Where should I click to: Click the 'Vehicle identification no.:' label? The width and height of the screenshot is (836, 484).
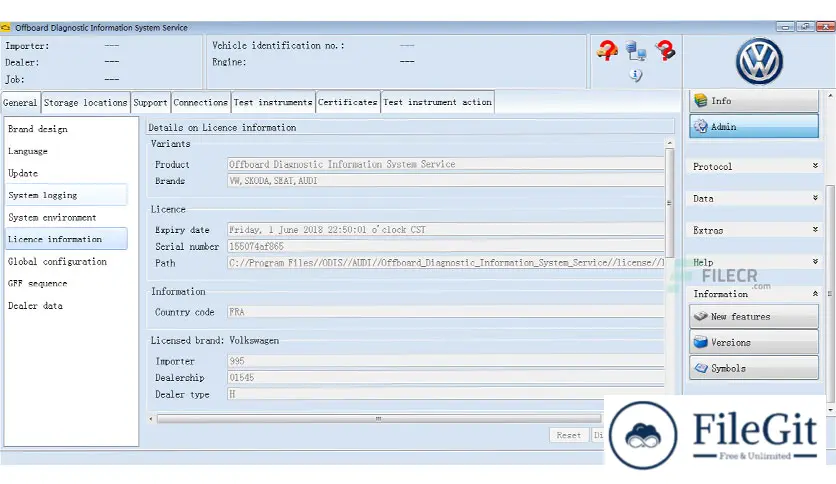coord(278,45)
